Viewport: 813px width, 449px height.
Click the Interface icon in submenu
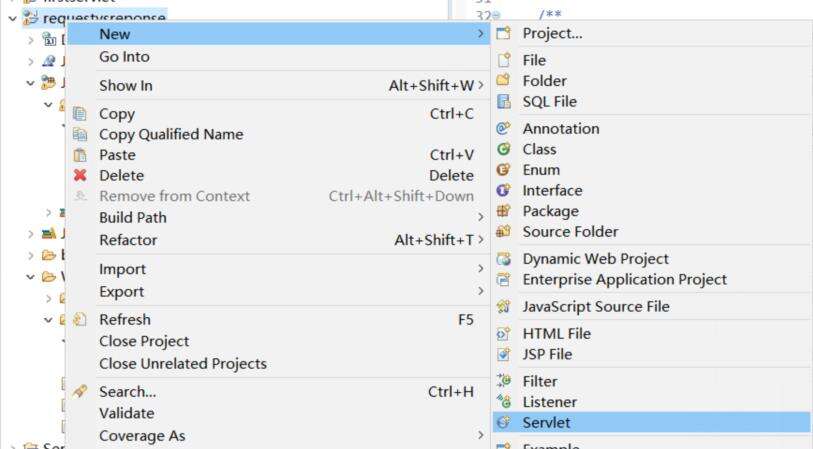503,190
